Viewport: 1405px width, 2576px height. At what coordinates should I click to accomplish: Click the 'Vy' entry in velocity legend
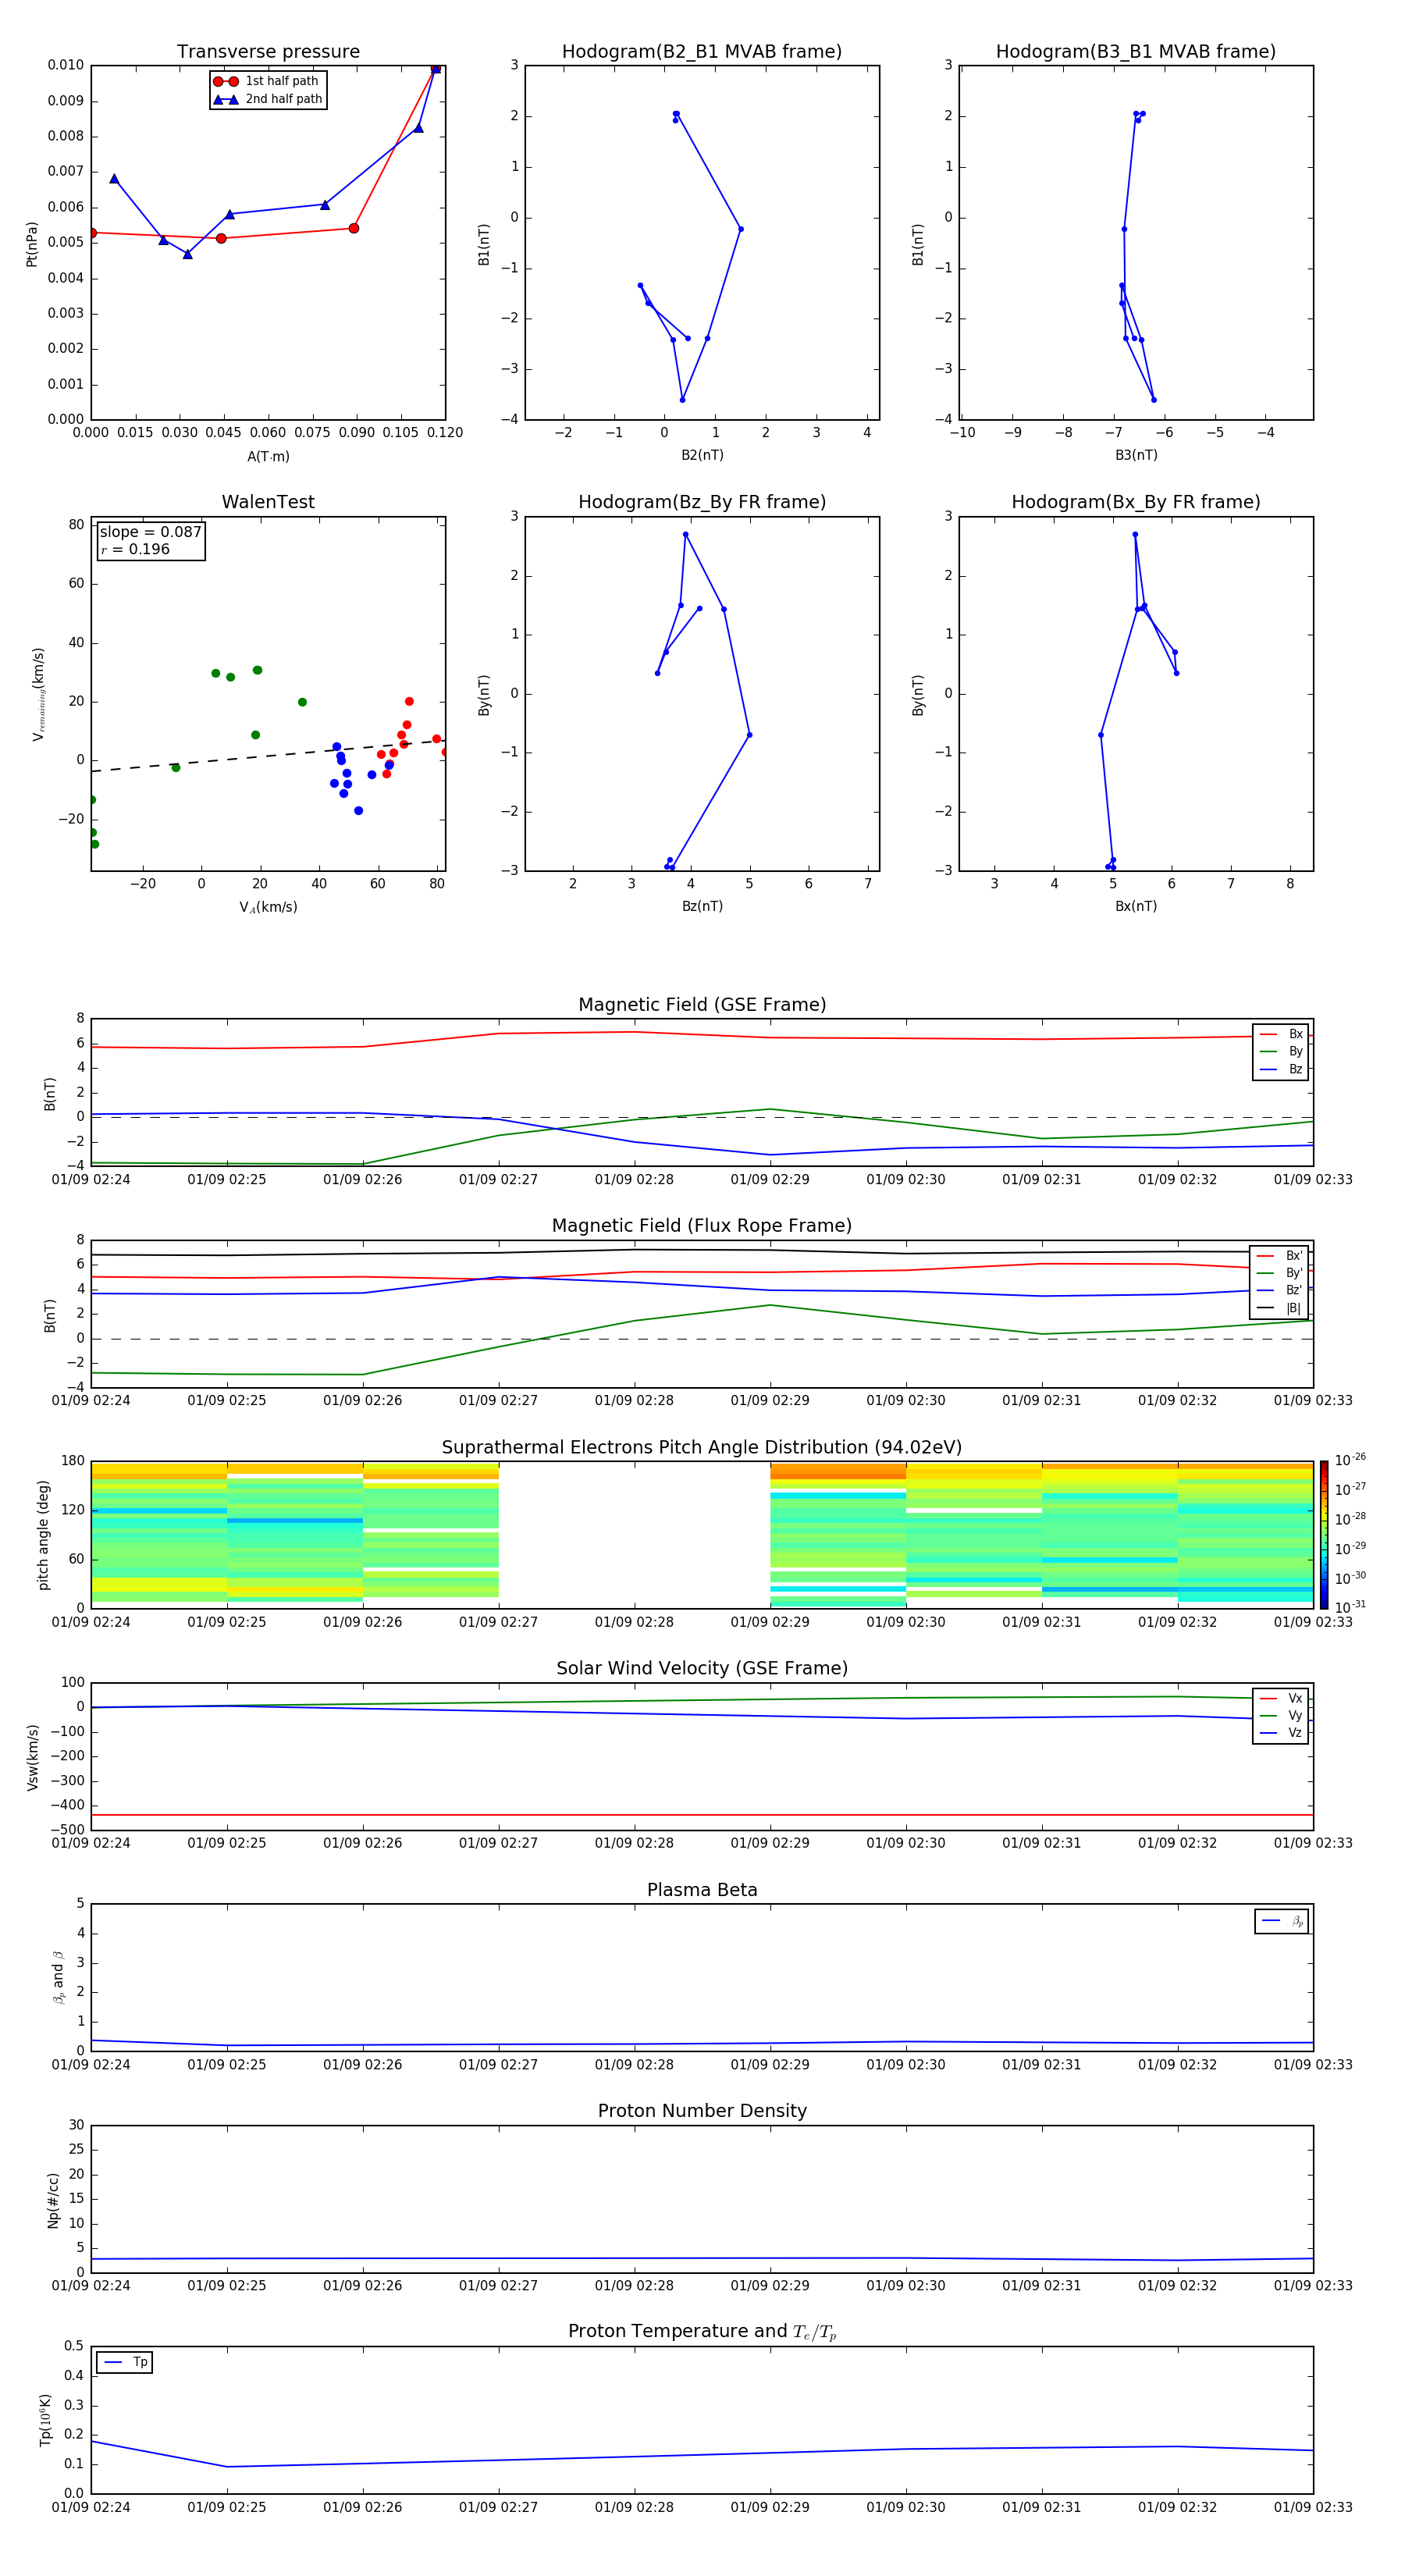[x=1281, y=1715]
